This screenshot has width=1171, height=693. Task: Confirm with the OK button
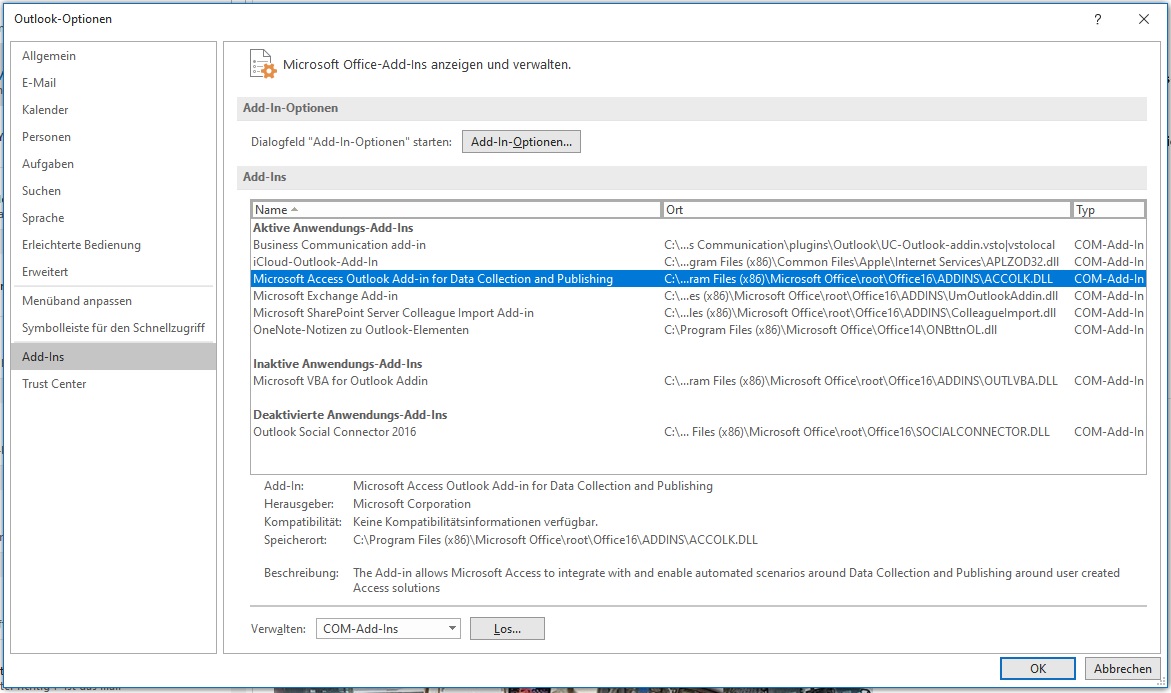pos(1037,668)
